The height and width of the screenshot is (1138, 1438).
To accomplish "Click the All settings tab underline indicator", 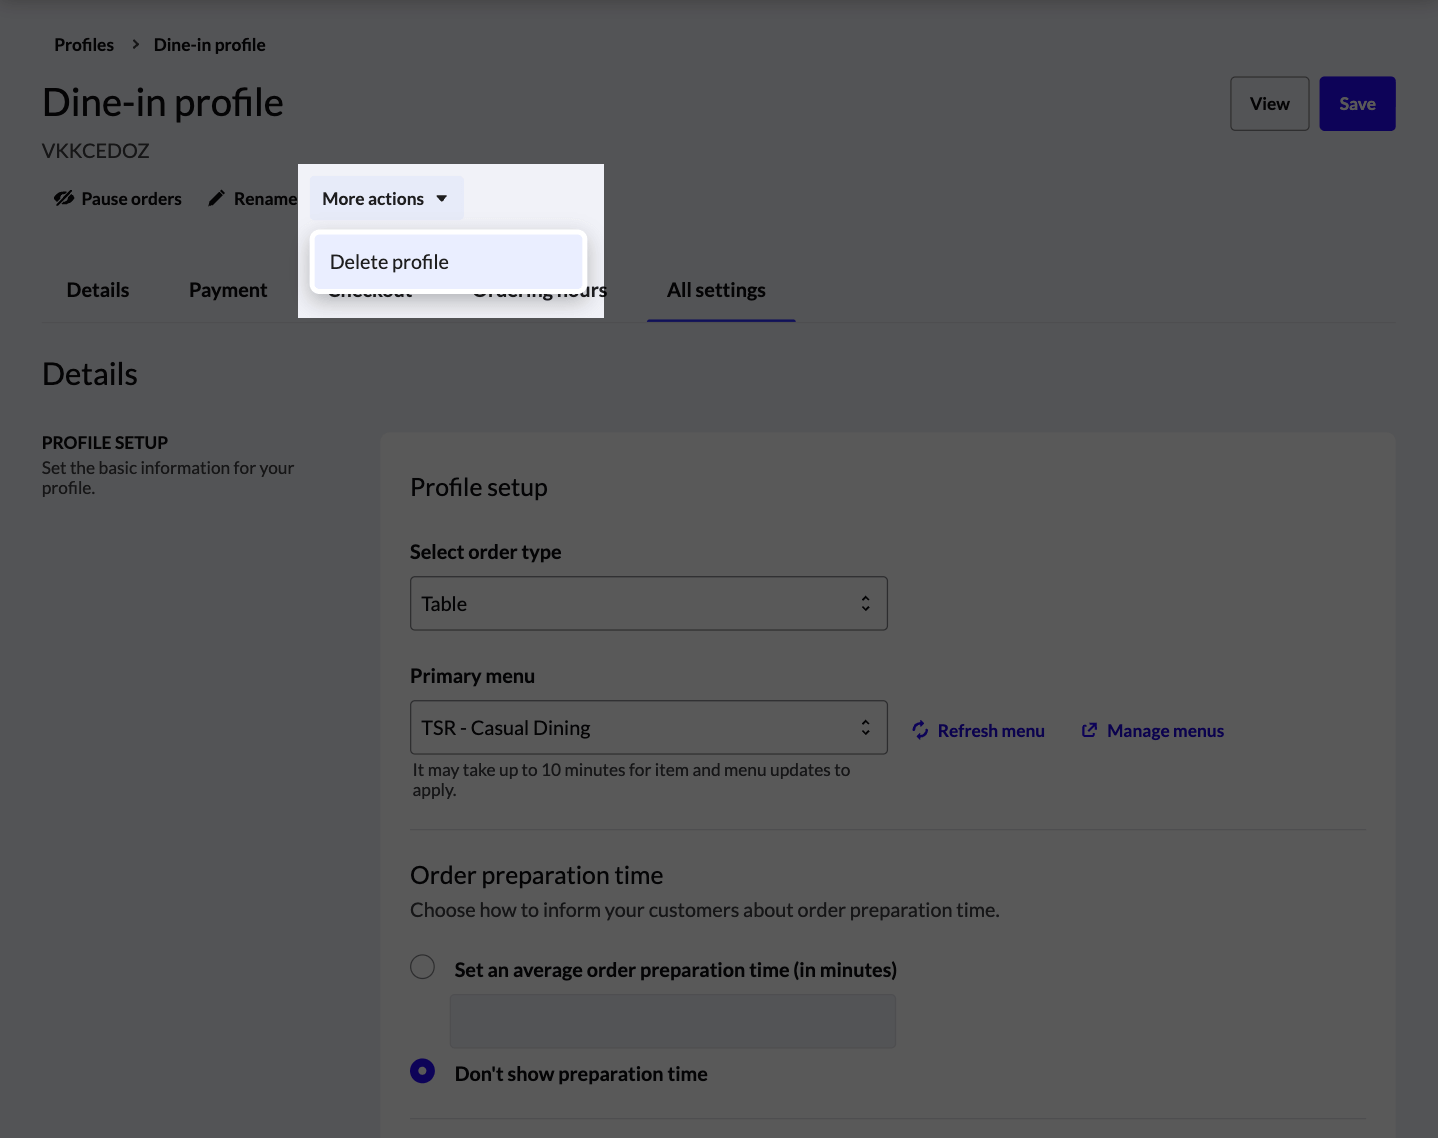I will tap(720, 320).
